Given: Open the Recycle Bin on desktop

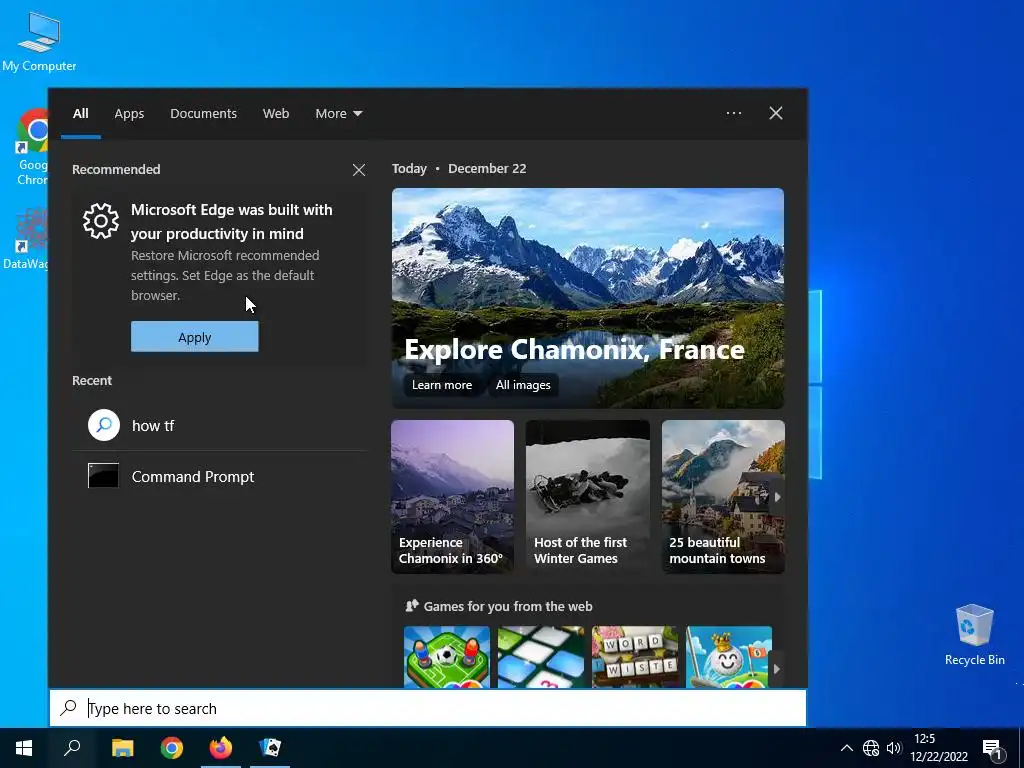Looking at the screenshot, I should [x=974, y=635].
